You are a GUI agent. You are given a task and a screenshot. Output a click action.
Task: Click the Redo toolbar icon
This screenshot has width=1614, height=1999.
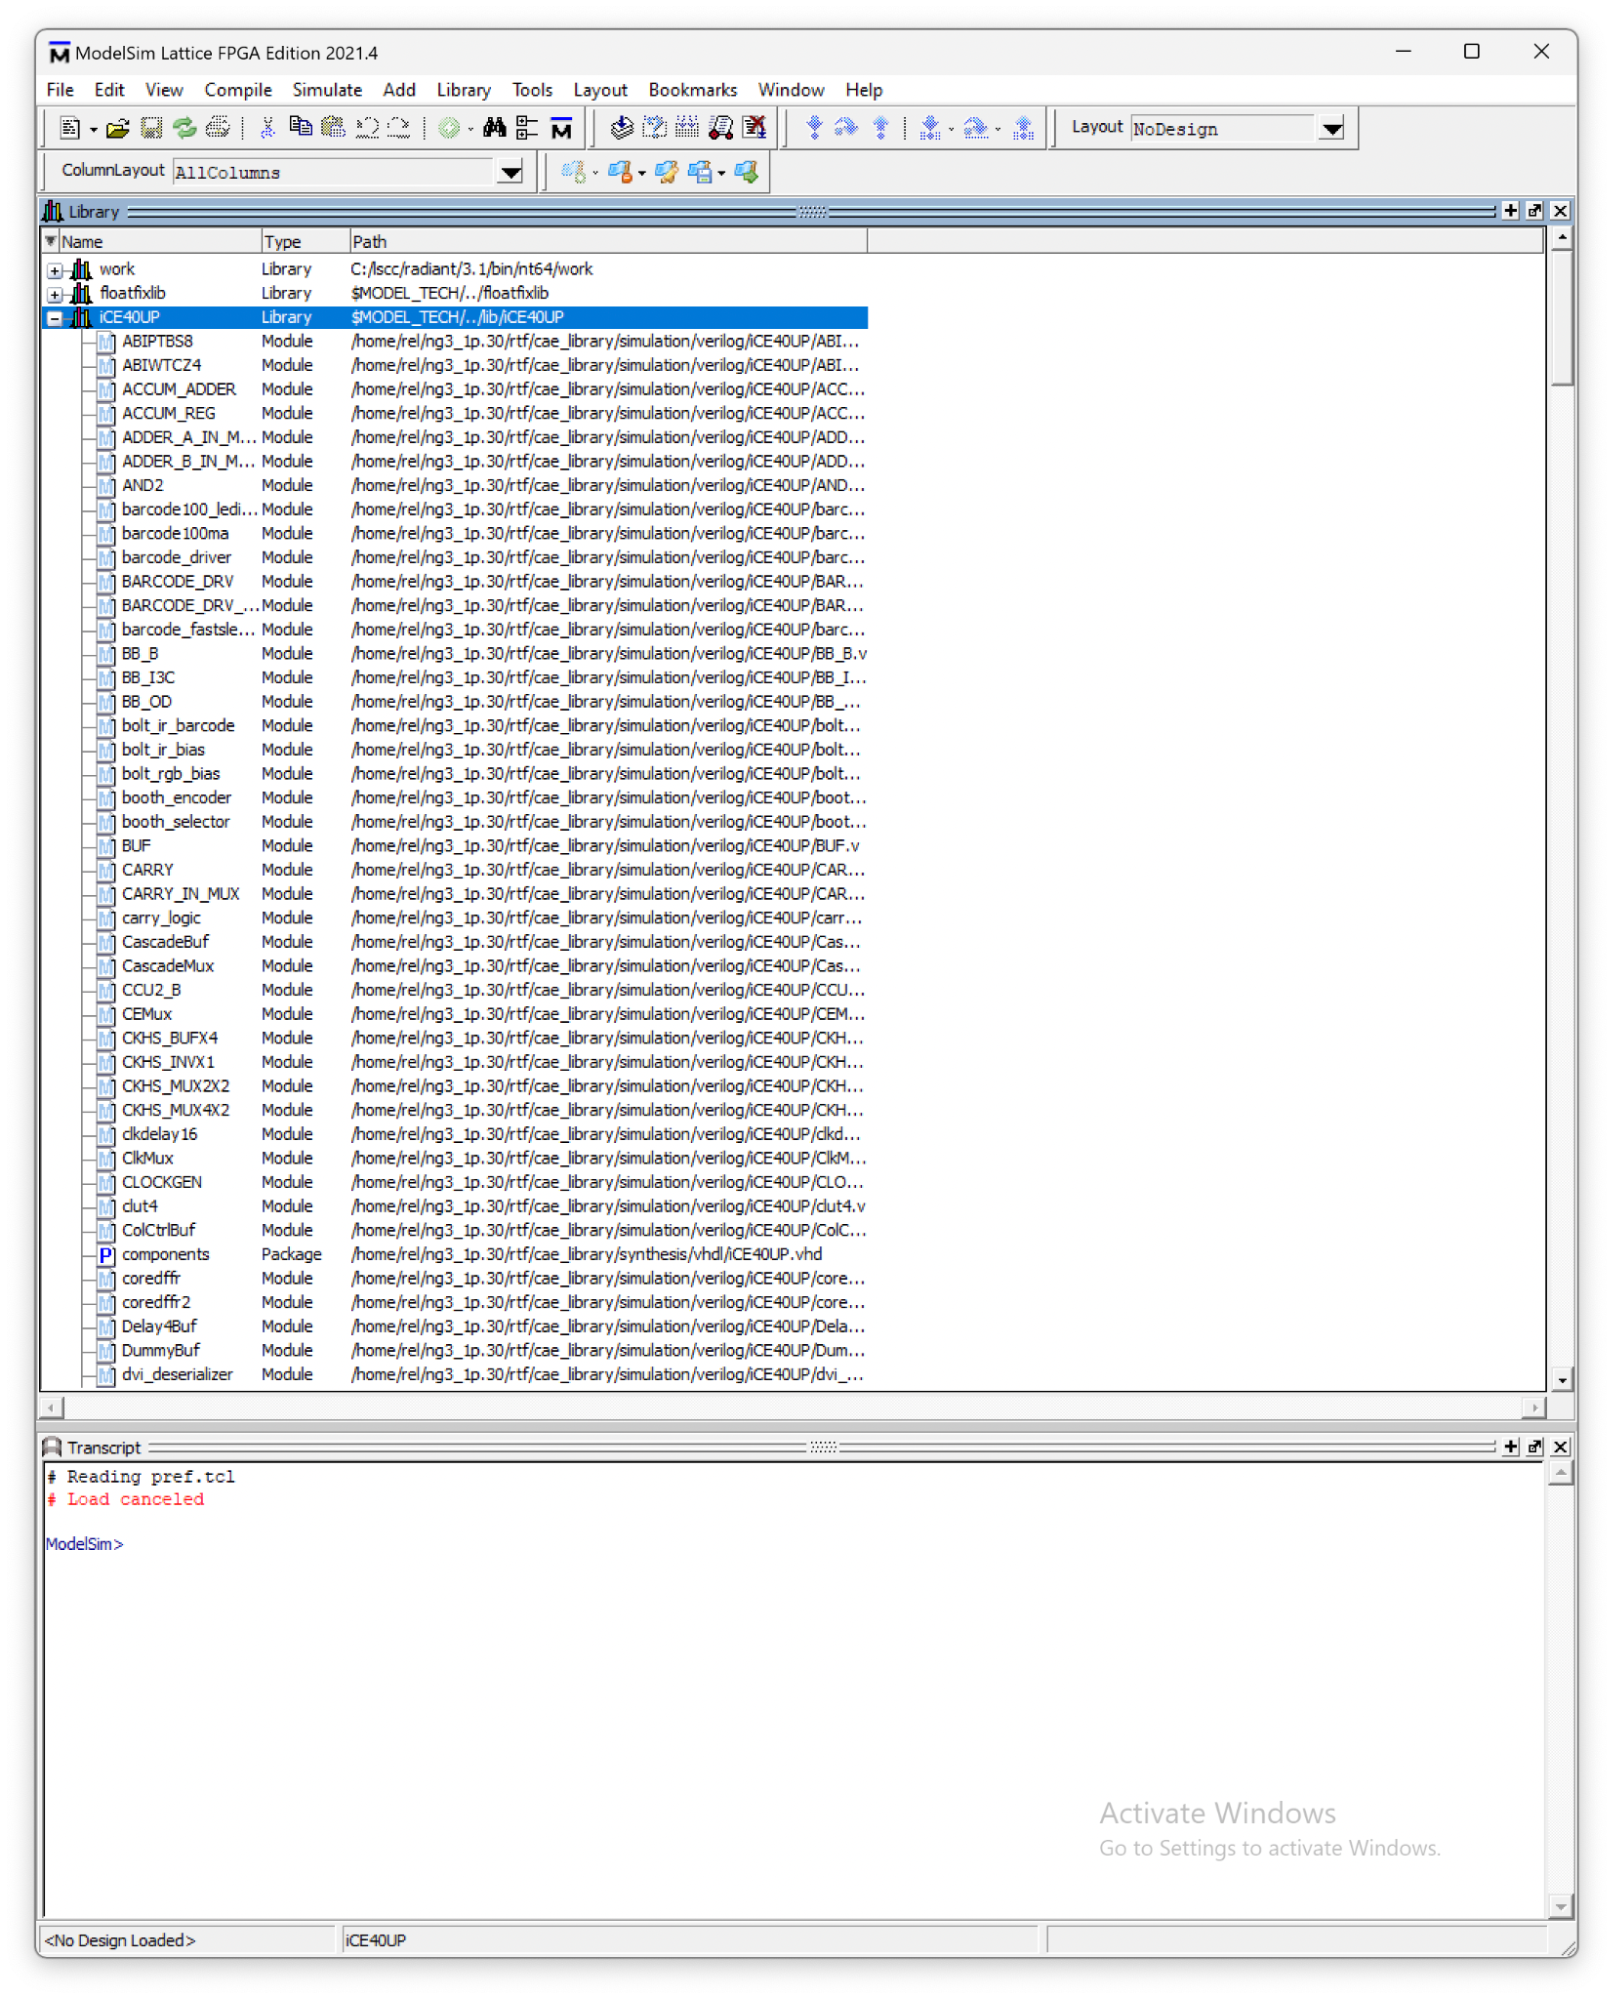pos(399,128)
